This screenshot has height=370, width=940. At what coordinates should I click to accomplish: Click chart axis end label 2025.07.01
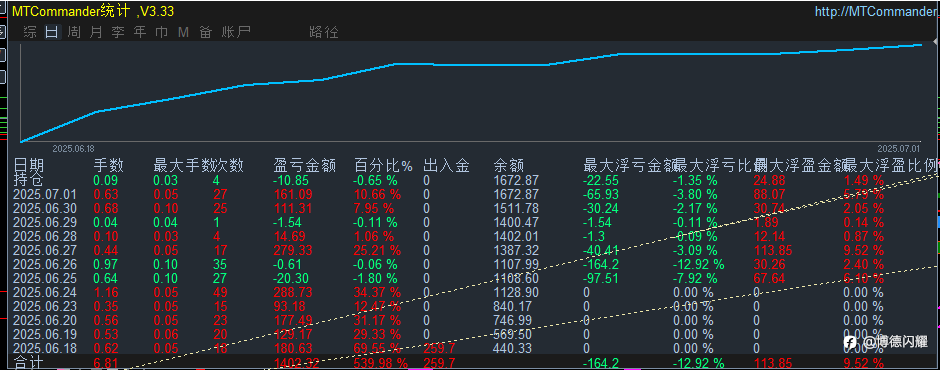[899, 148]
